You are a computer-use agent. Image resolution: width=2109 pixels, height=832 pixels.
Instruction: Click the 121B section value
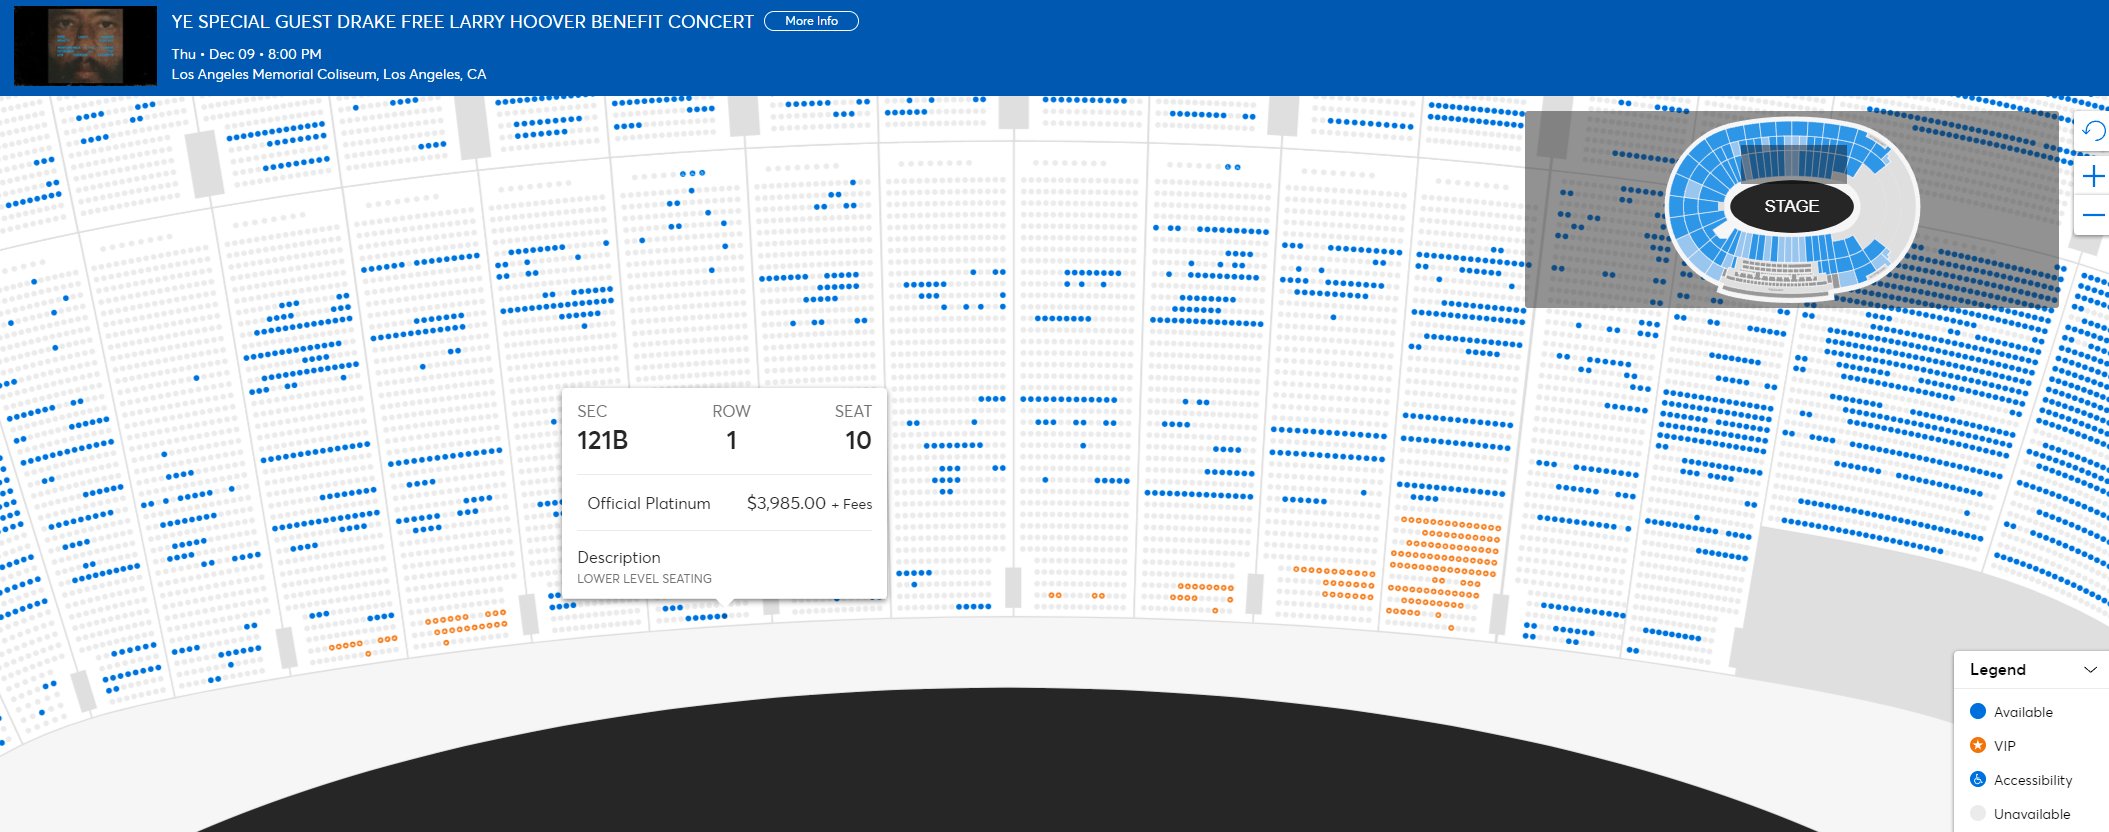pos(603,440)
